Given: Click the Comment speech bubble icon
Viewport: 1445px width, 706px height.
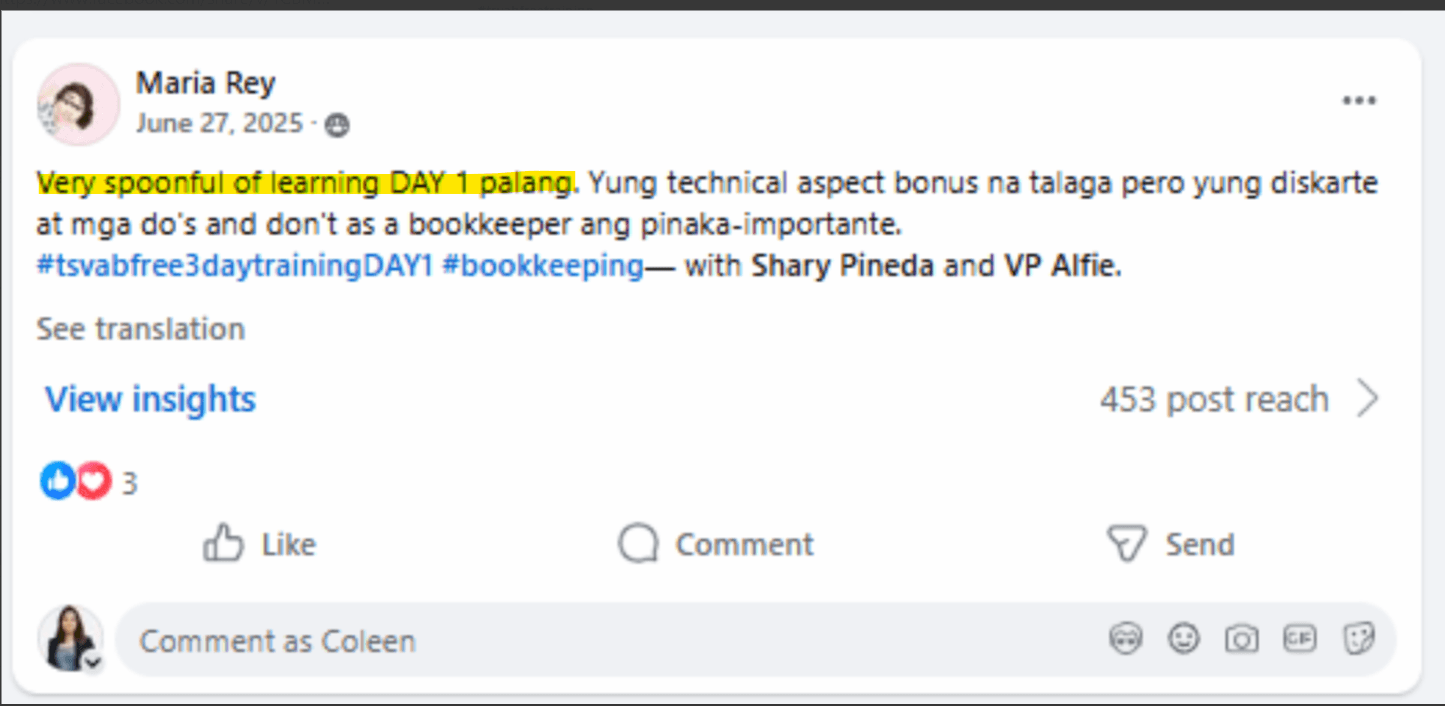Looking at the screenshot, I should point(638,544).
